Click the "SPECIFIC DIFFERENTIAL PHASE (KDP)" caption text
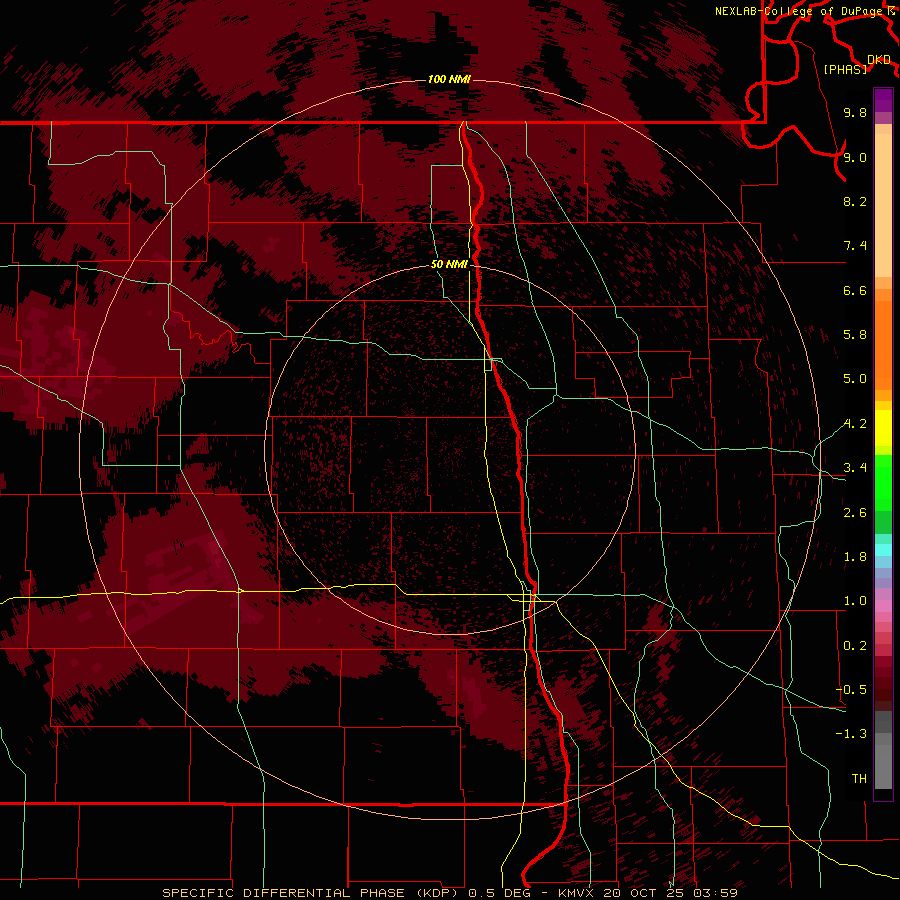Image resolution: width=900 pixels, height=900 pixels. 310,893
